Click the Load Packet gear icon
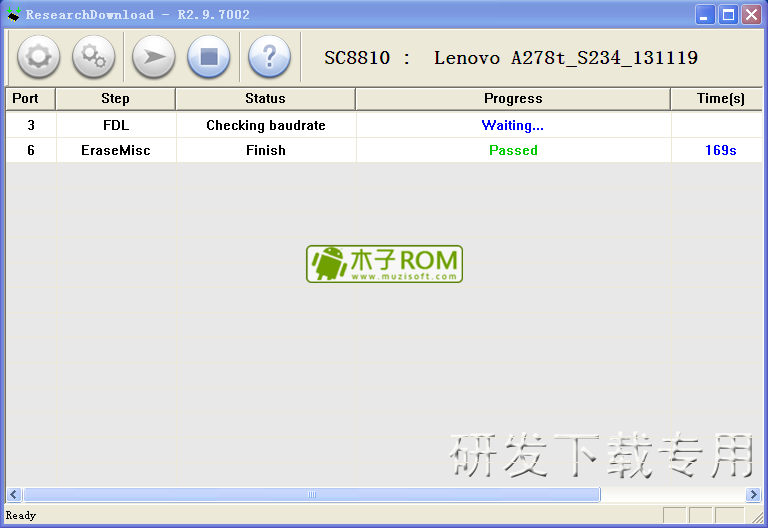Screen dimensions: 768x528 pyautogui.click(x=39, y=57)
